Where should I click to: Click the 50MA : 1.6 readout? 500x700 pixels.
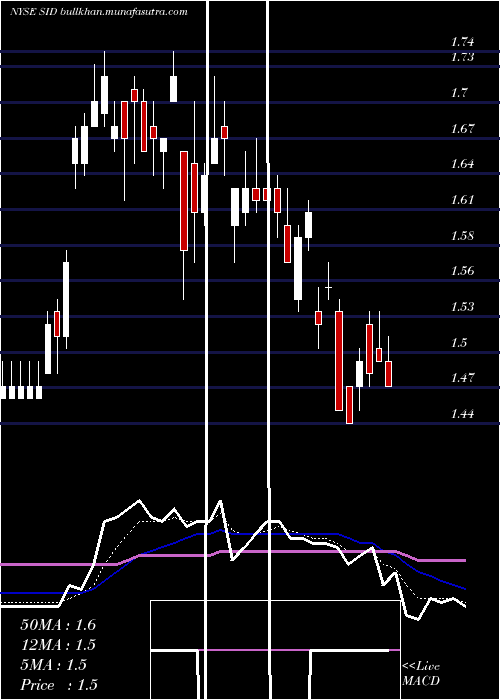click(58, 625)
